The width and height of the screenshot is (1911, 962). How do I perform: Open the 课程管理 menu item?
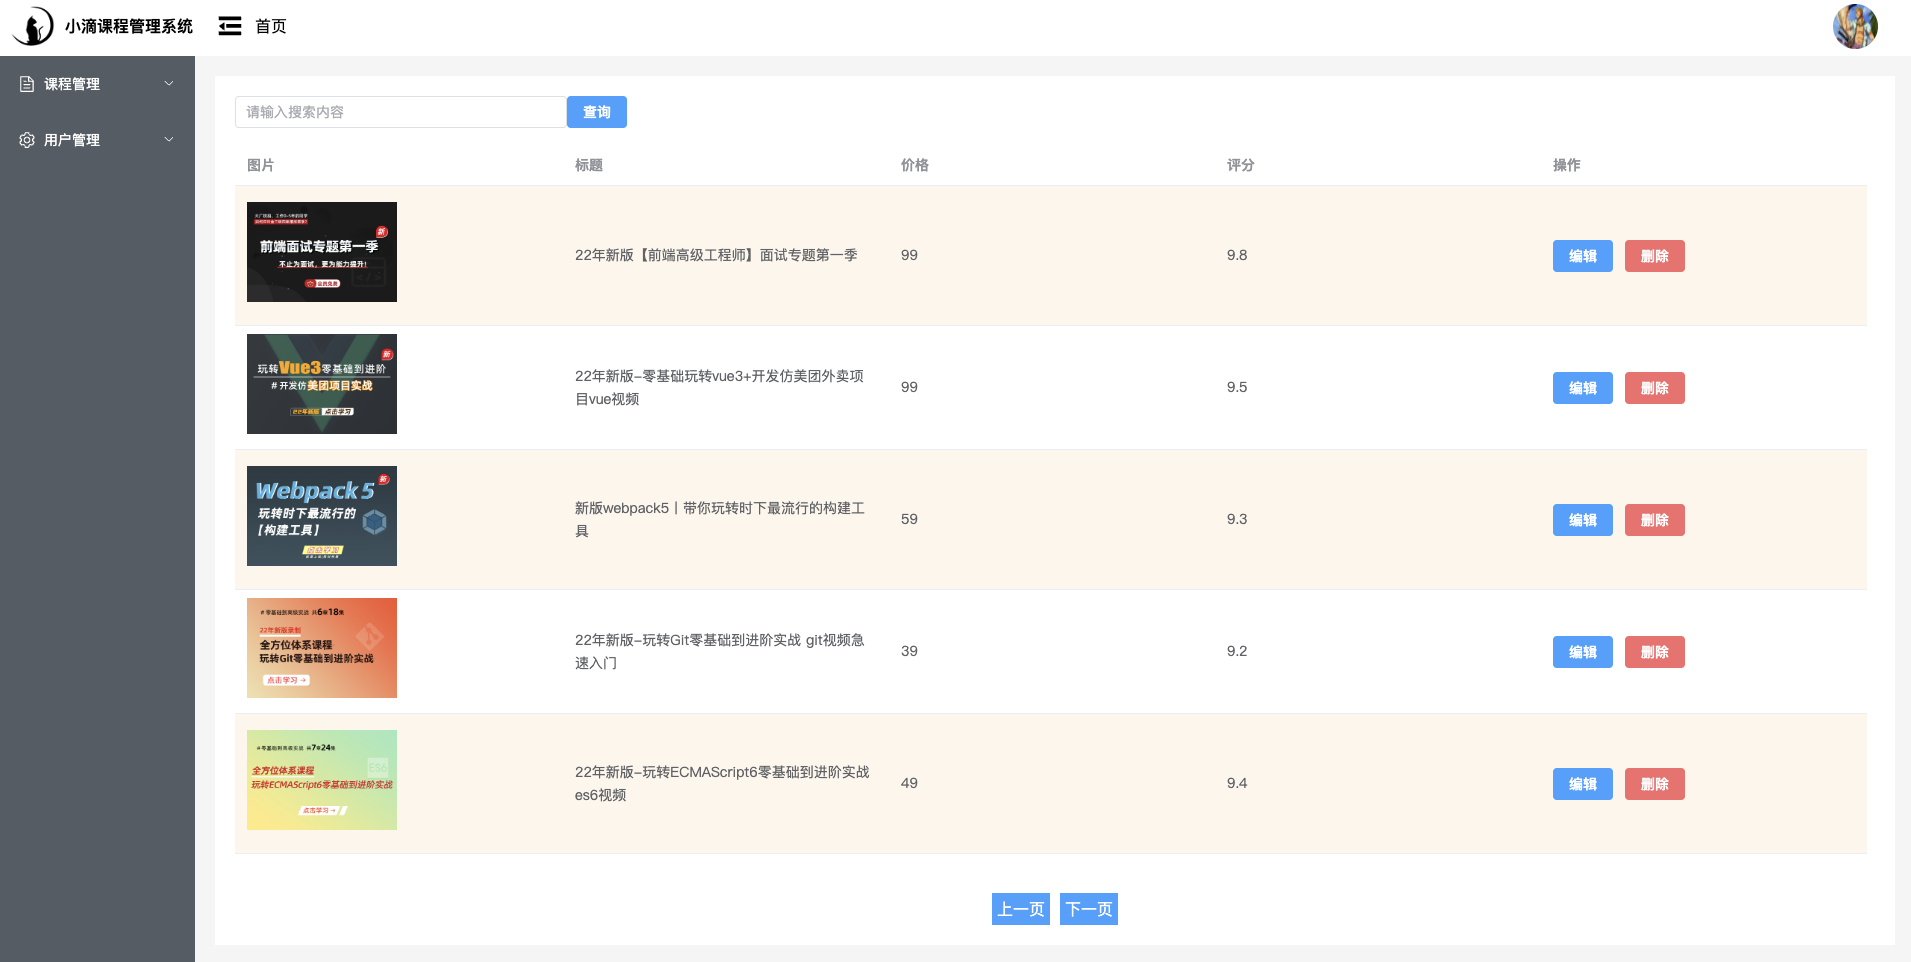[97, 84]
